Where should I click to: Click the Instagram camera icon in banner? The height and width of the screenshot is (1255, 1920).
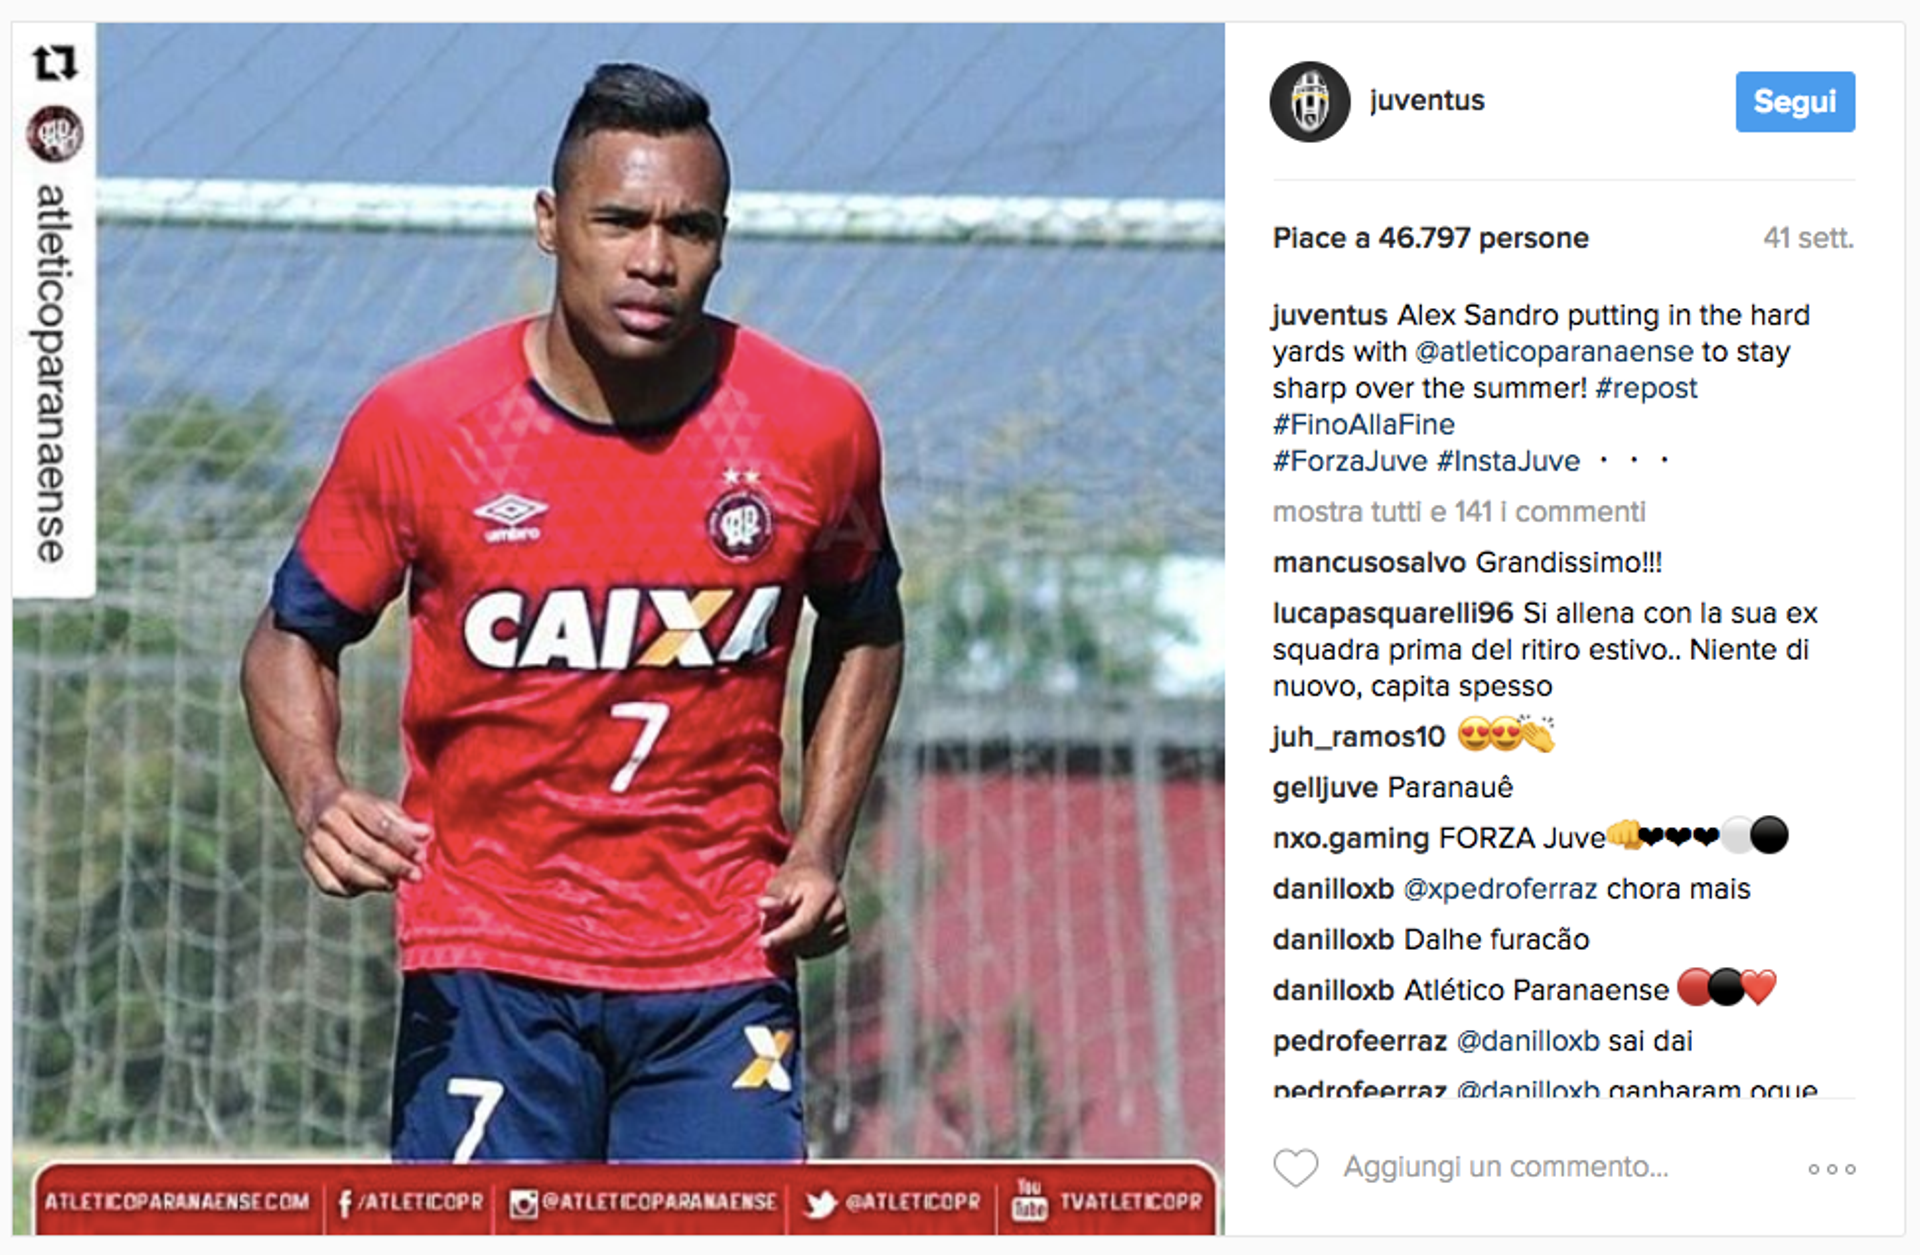[x=523, y=1203]
